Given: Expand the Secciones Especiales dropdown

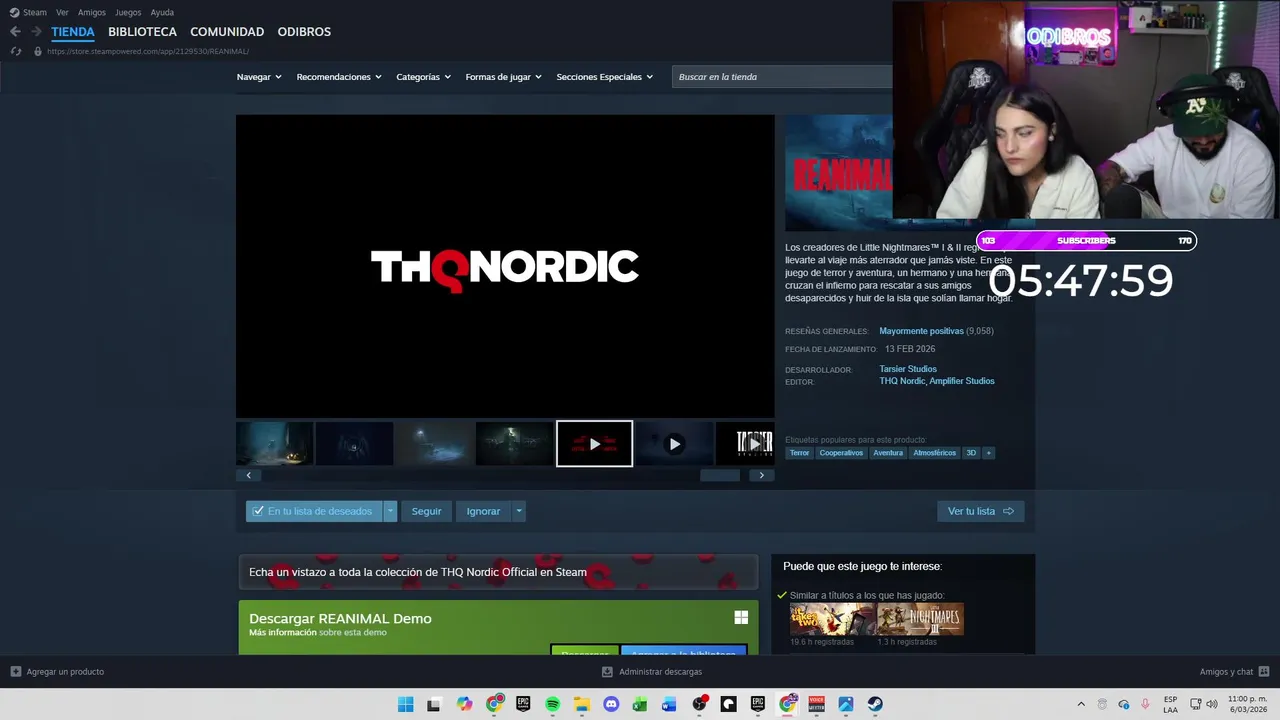Looking at the screenshot, I should point(605,77).
